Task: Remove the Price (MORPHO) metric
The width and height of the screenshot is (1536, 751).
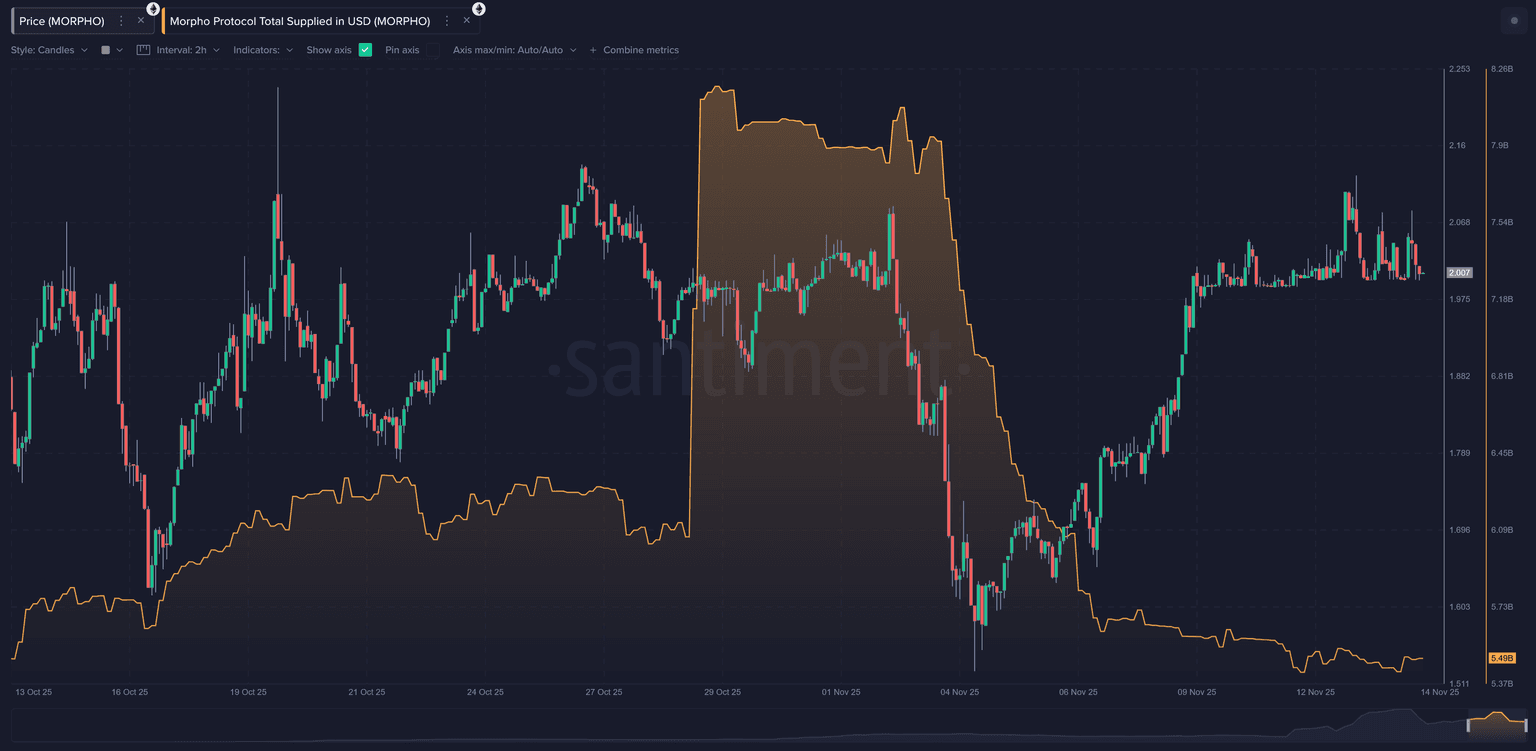Action: pyautogui.click(x=141, y=21)
